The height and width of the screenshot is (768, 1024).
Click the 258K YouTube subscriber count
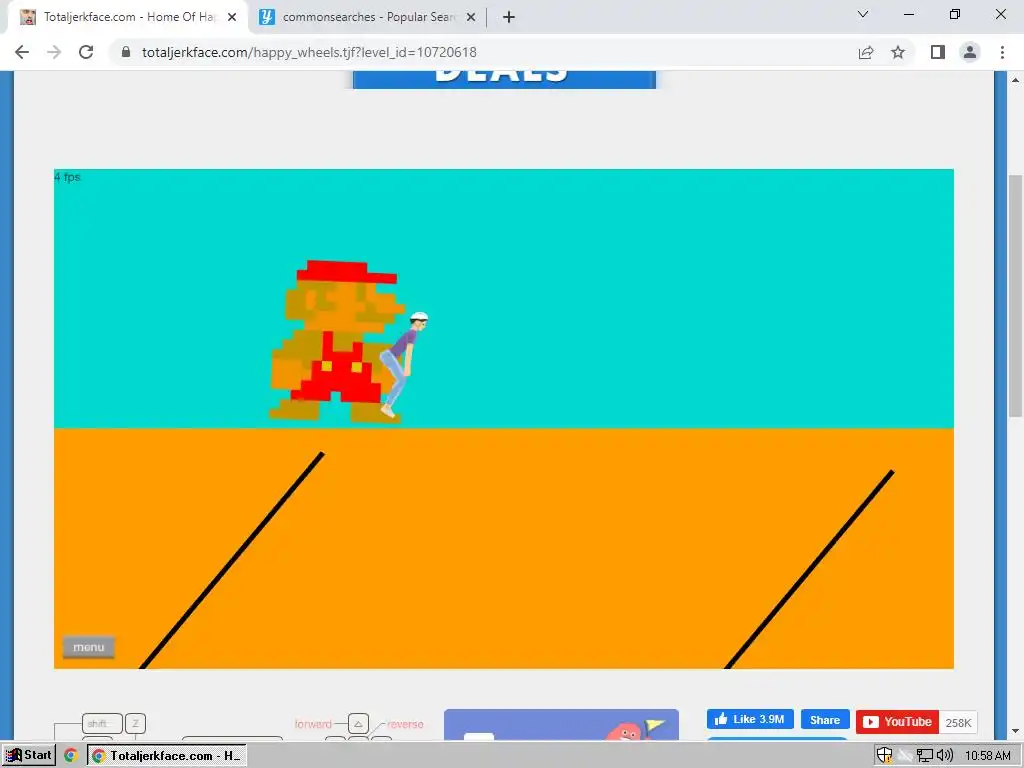tap(958, 722)
